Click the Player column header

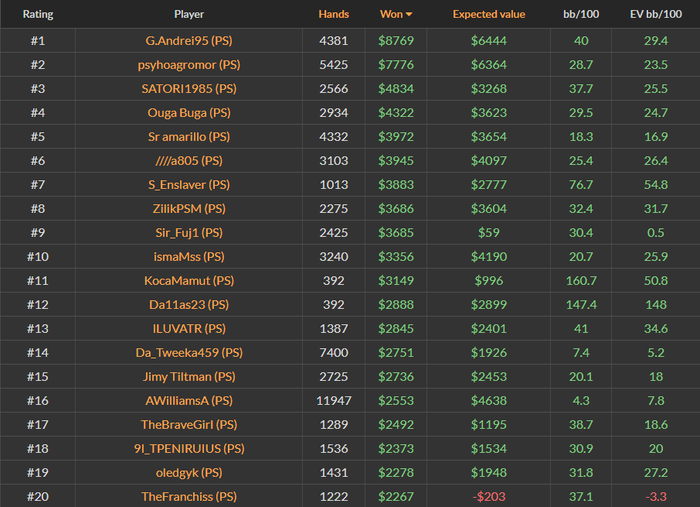[x=189, y=15]
